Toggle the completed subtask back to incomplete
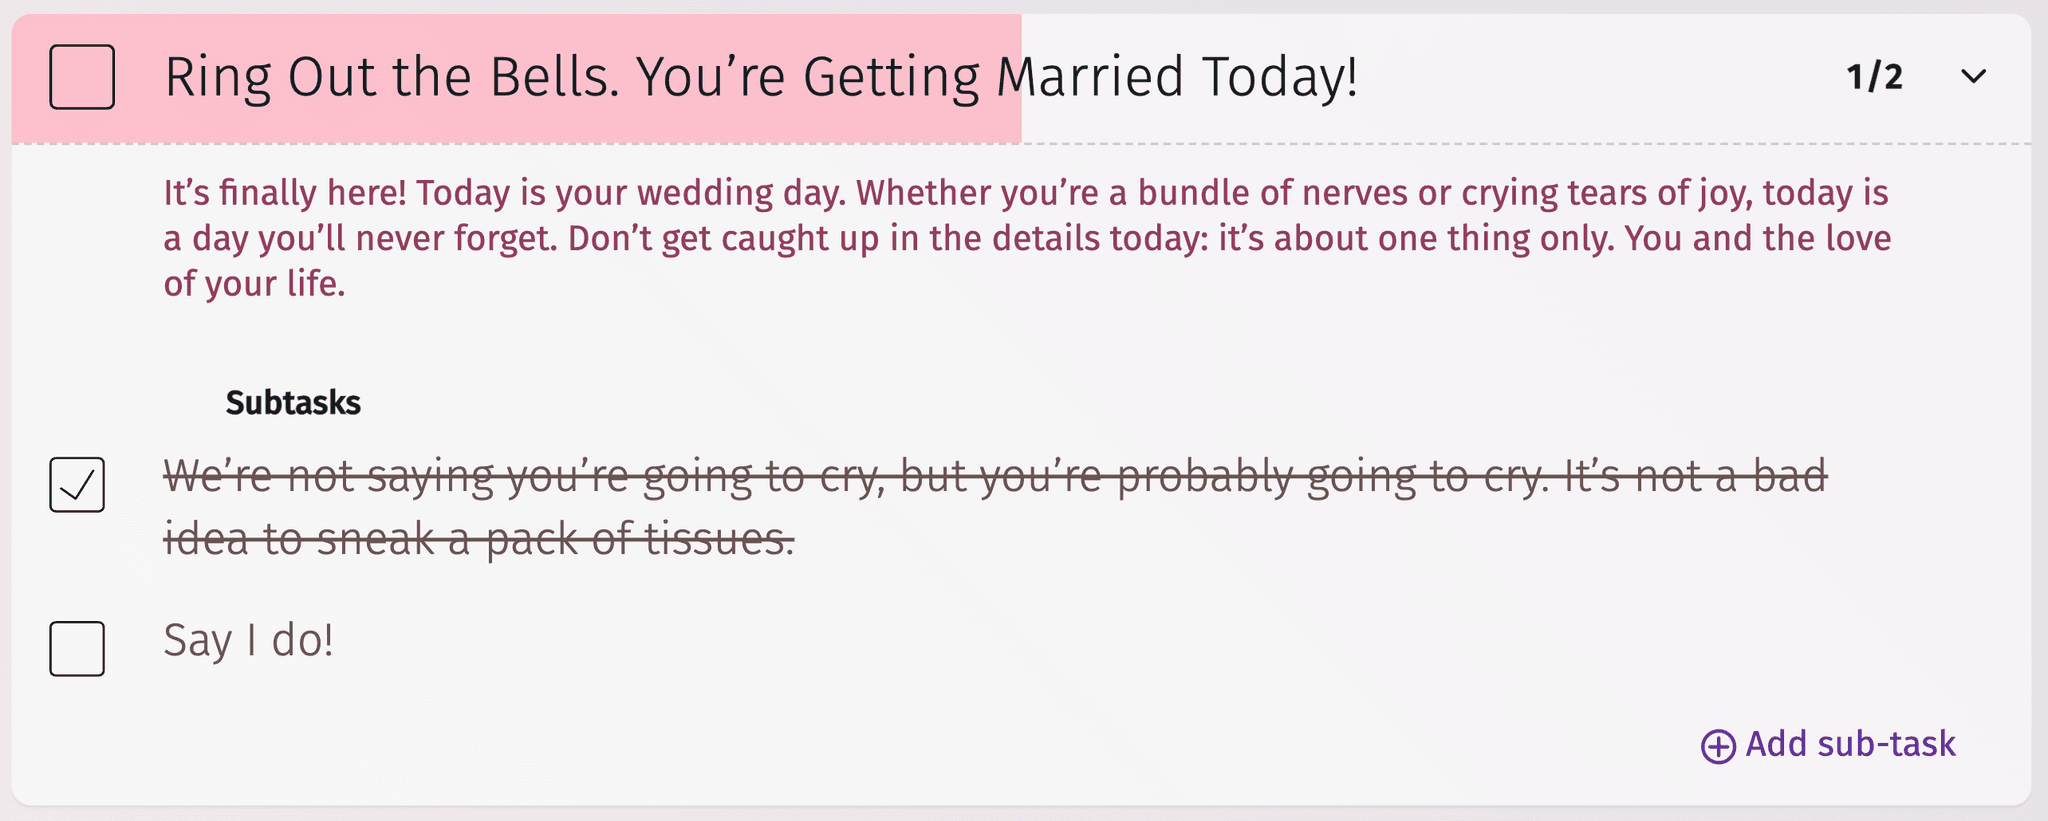 77,486
